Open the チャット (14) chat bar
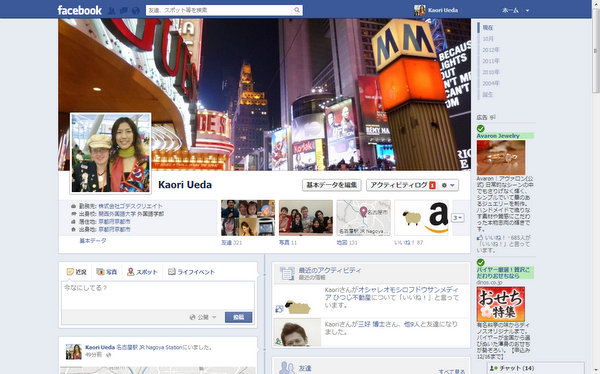The width and height of the screenshot is (600, 374). coord(536,368)
